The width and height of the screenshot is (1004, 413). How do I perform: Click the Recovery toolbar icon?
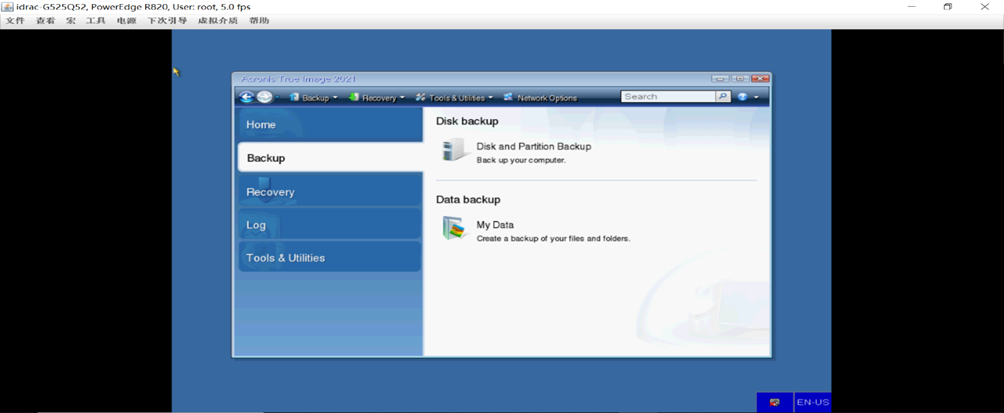tap(353, 97)
